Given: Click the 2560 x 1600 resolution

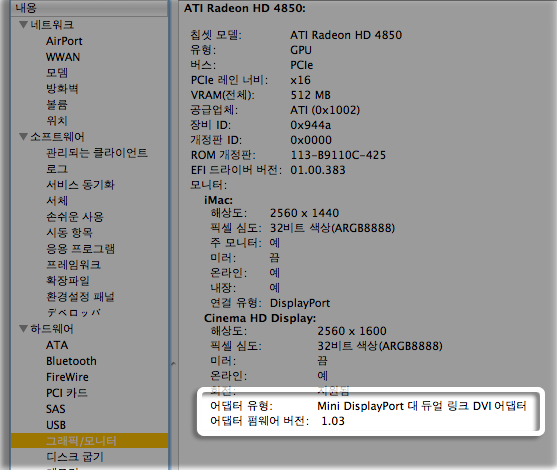Looking at the screenshot, I should (352, 331).
